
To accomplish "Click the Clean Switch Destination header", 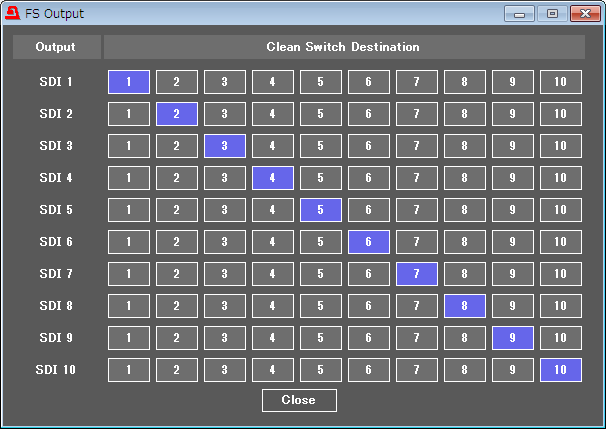I will coord(343,47).
